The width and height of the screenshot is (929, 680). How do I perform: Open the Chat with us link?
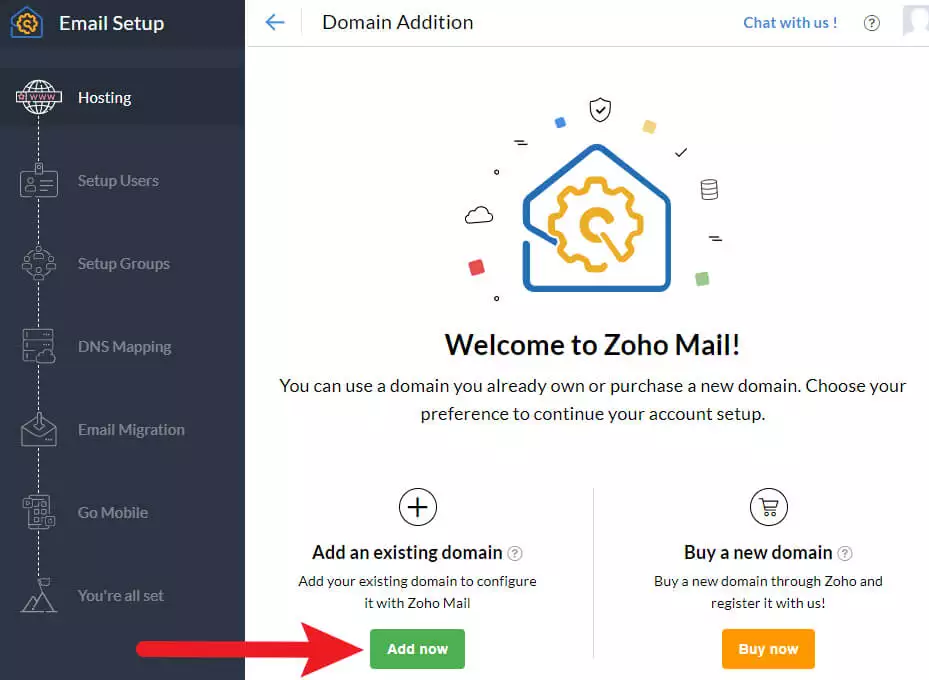tap(789, 22)
